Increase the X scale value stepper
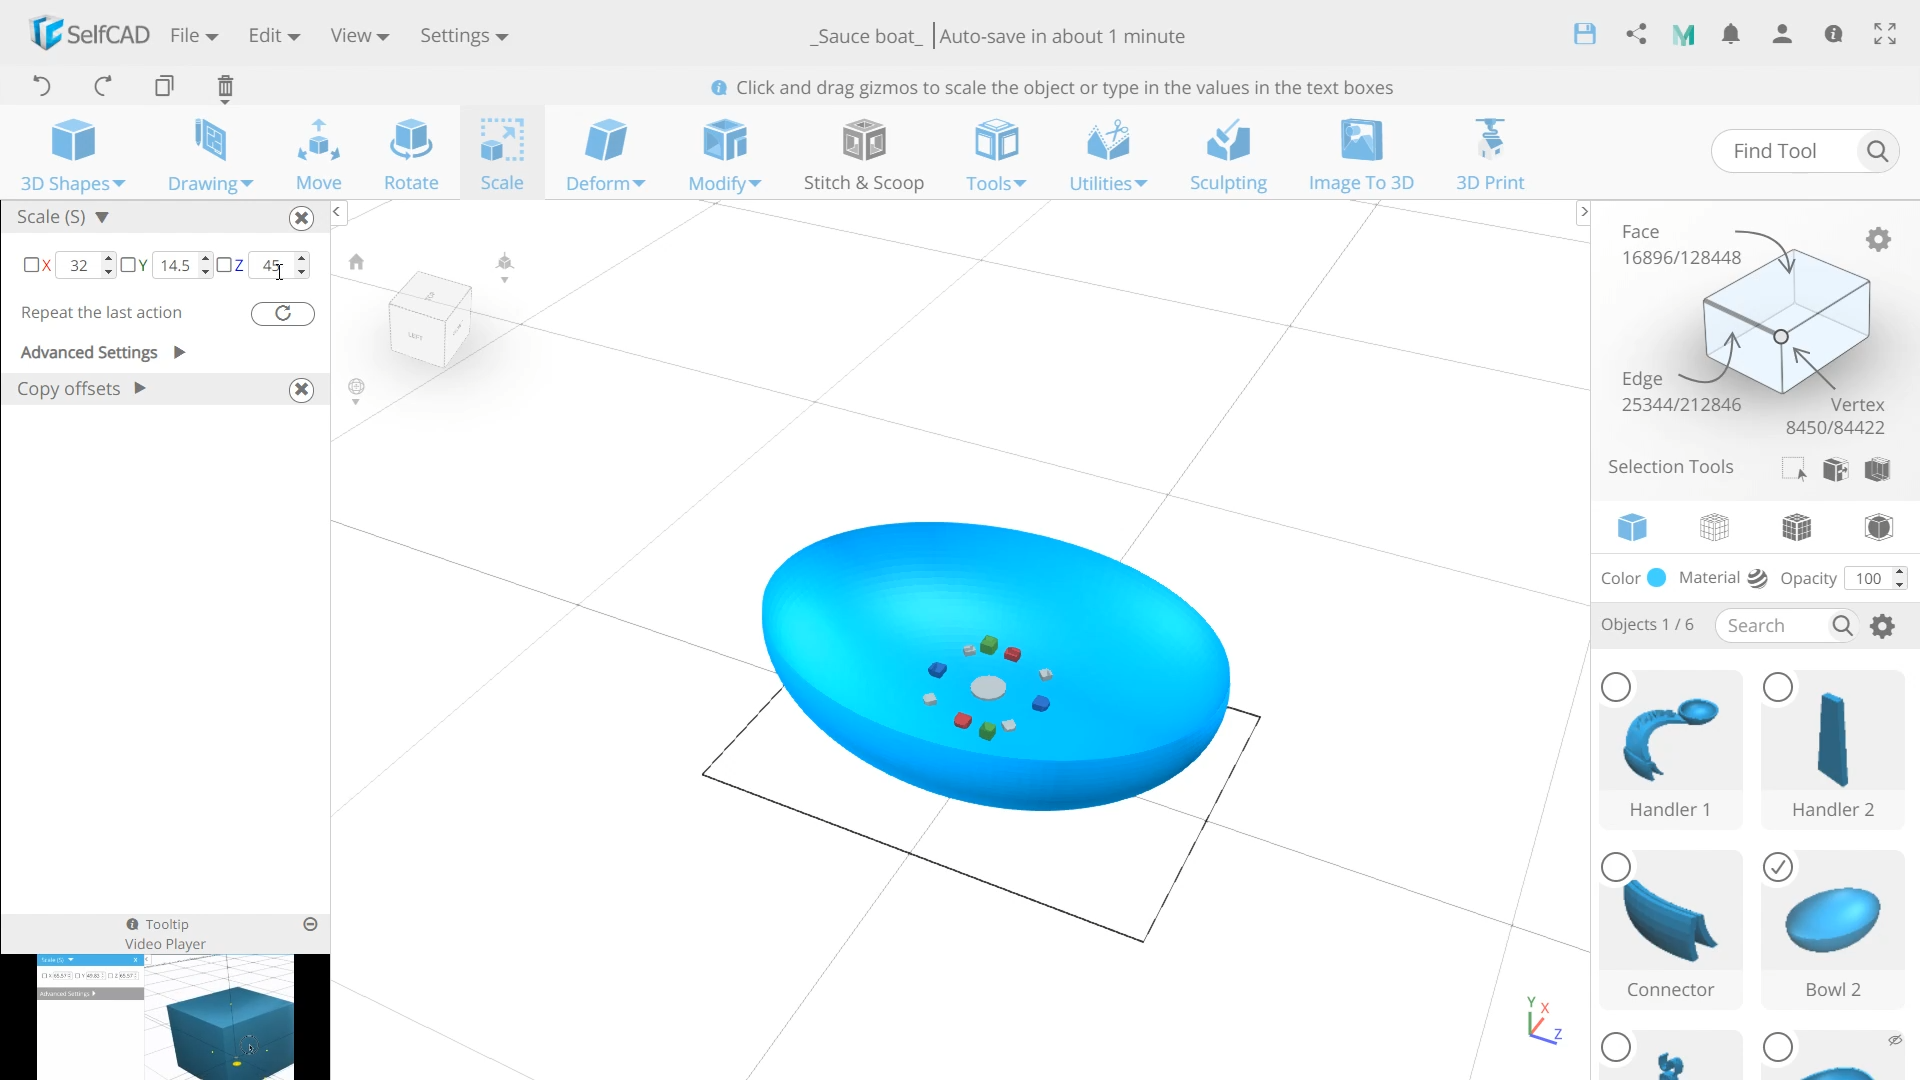The height and width of the screenshot is (1080, 1920). pos(109,259)
